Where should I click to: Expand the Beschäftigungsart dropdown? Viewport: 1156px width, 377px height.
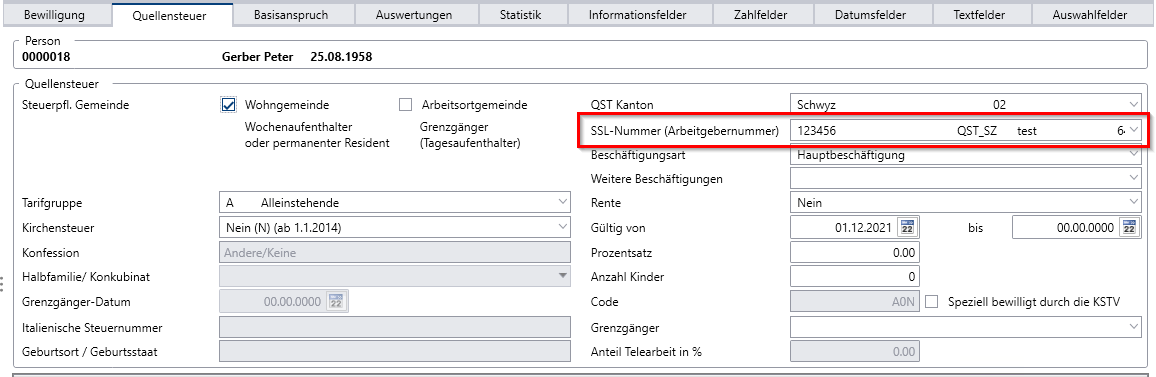click(x=1134, y=154)
